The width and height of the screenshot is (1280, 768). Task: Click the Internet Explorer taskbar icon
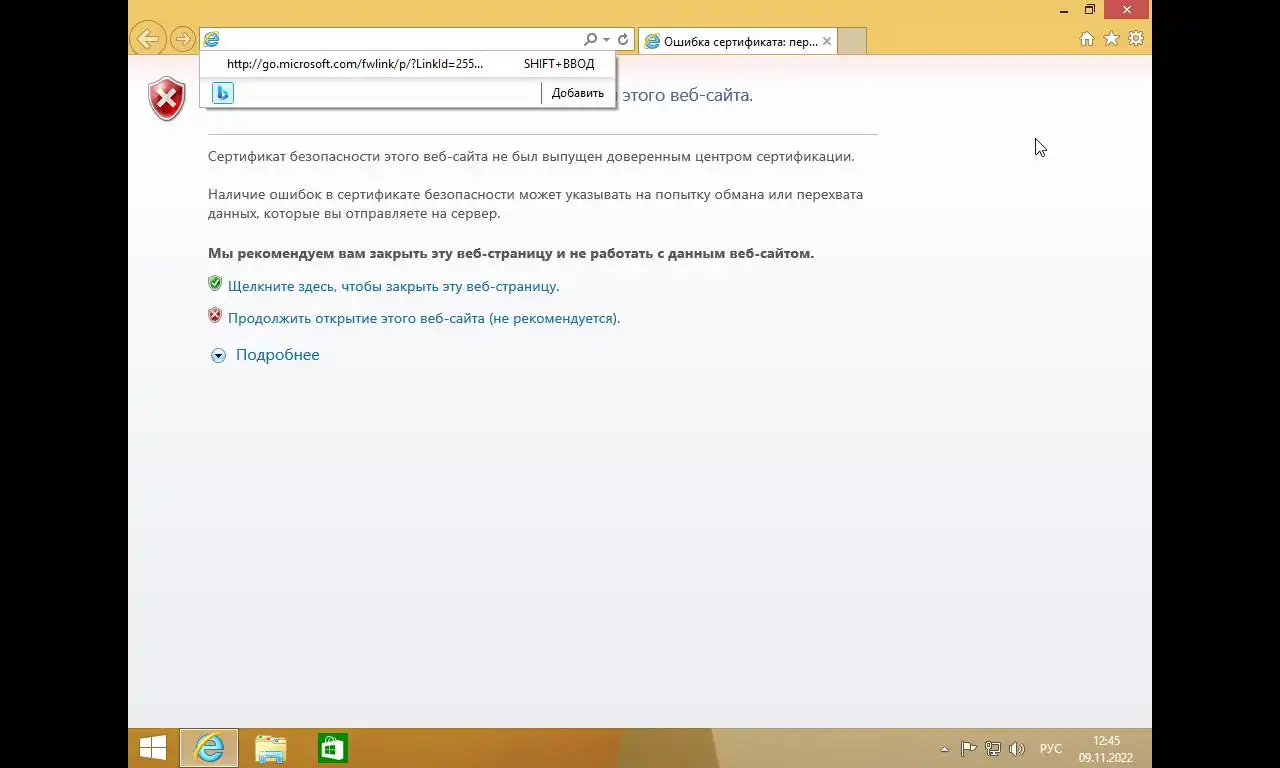209,748
